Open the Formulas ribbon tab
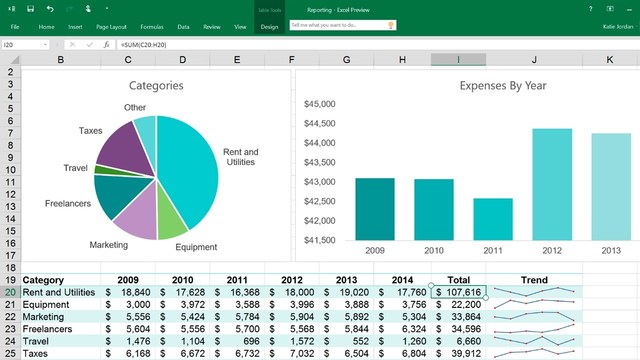 [152, 27]
